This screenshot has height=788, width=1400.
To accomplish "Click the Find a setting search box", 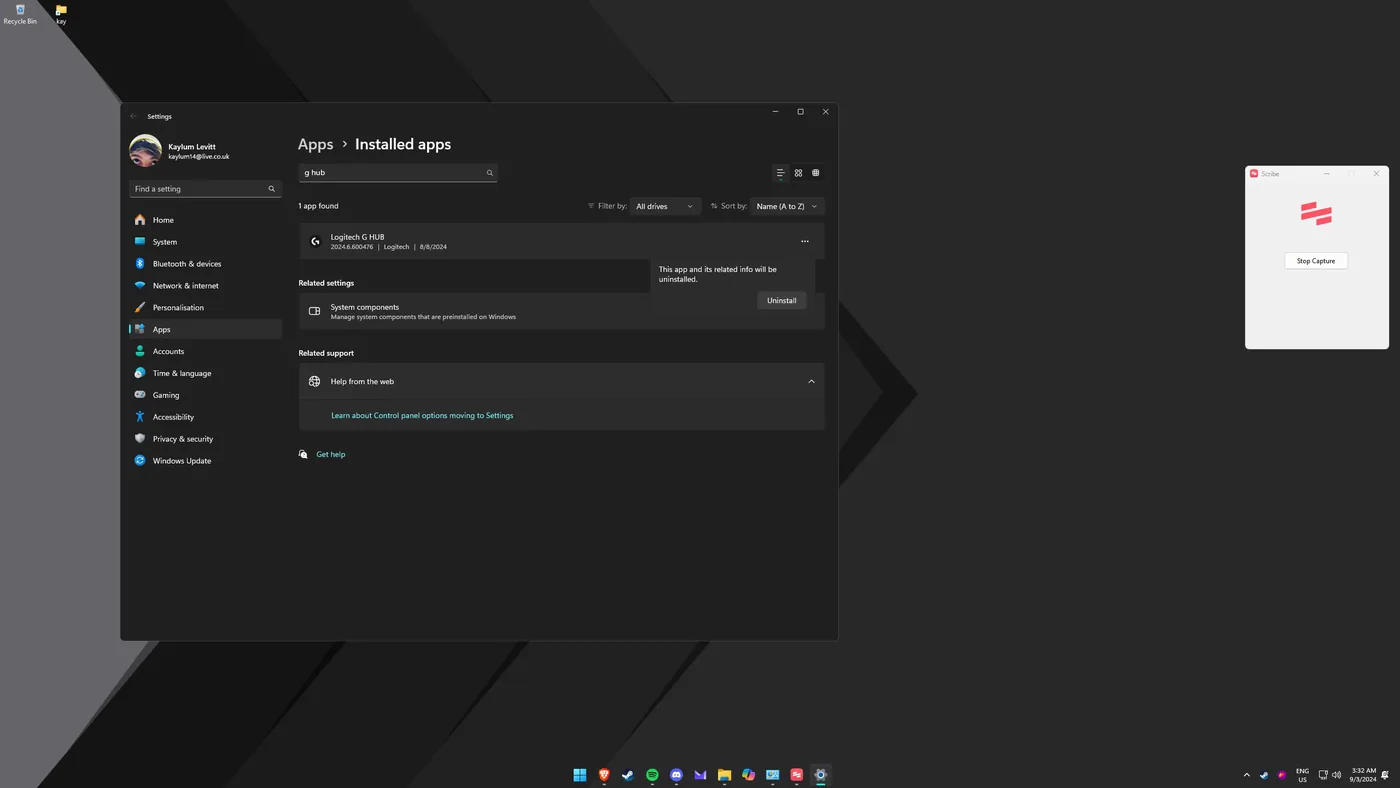I will [x=205, y=189].
